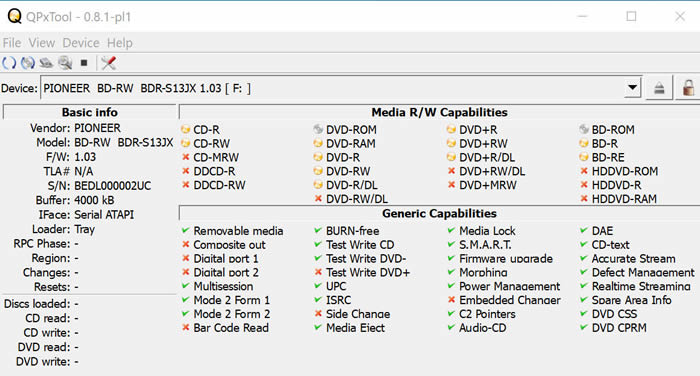
Task: Click the Media R/W Capabilities header
Action: click(439, 112)
